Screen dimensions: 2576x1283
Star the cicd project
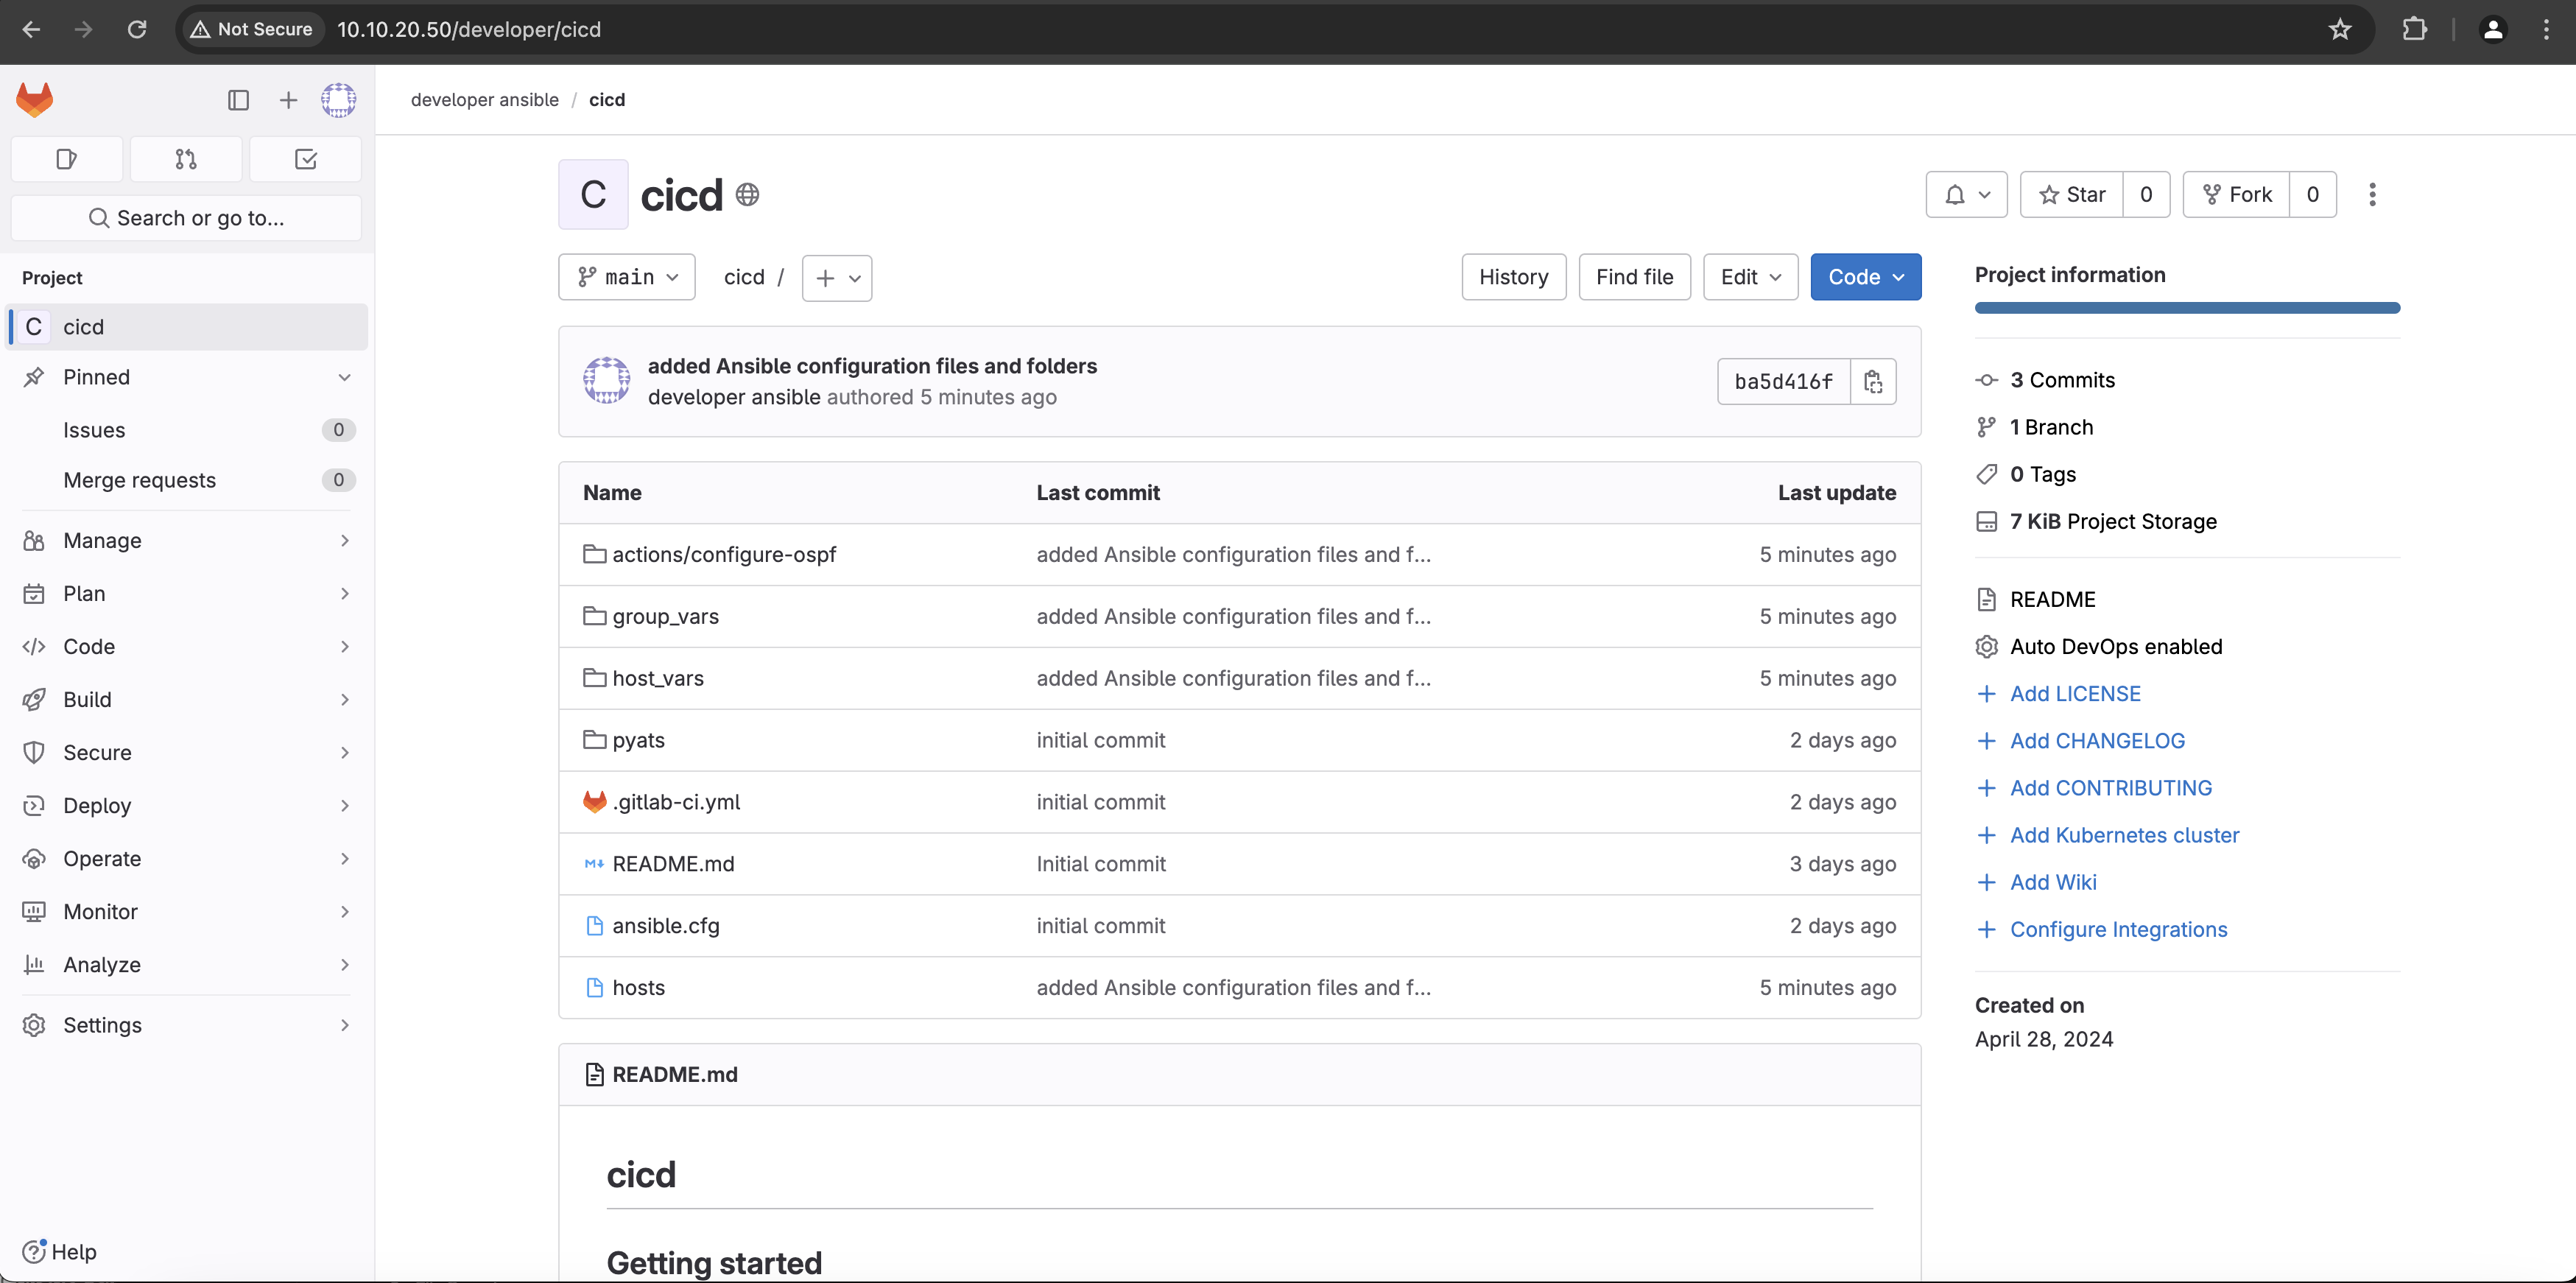[x=2071, y=194]
